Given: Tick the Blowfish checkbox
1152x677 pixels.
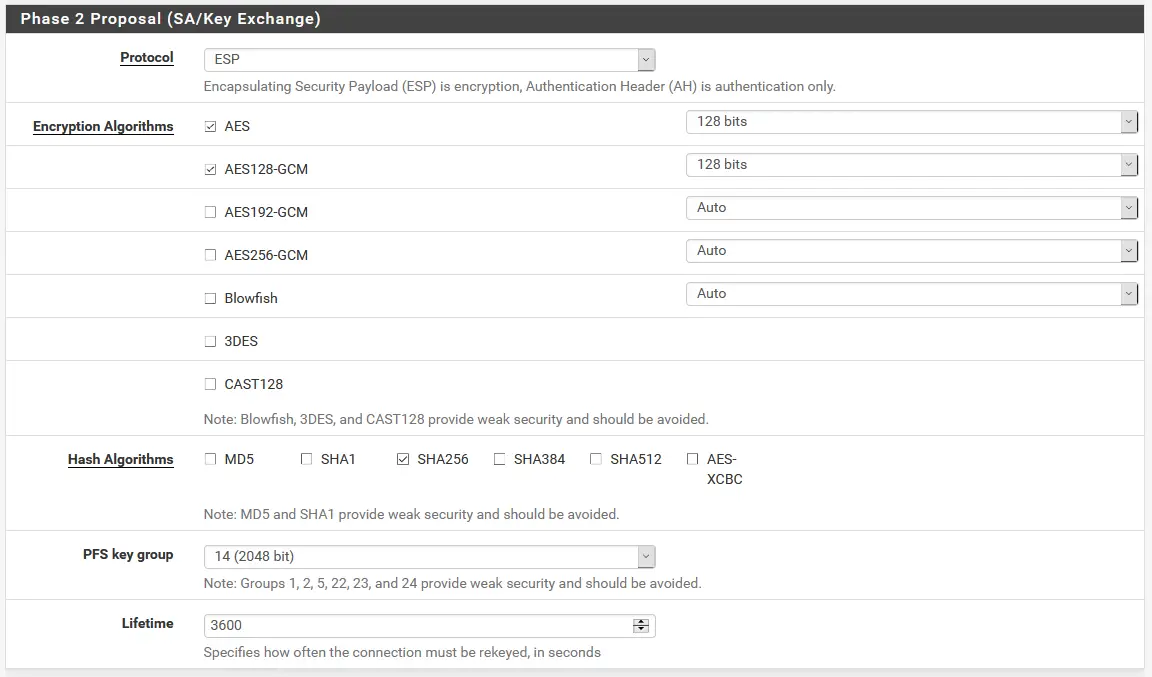Looking at the screenshot, I should (x=210, y=299).
